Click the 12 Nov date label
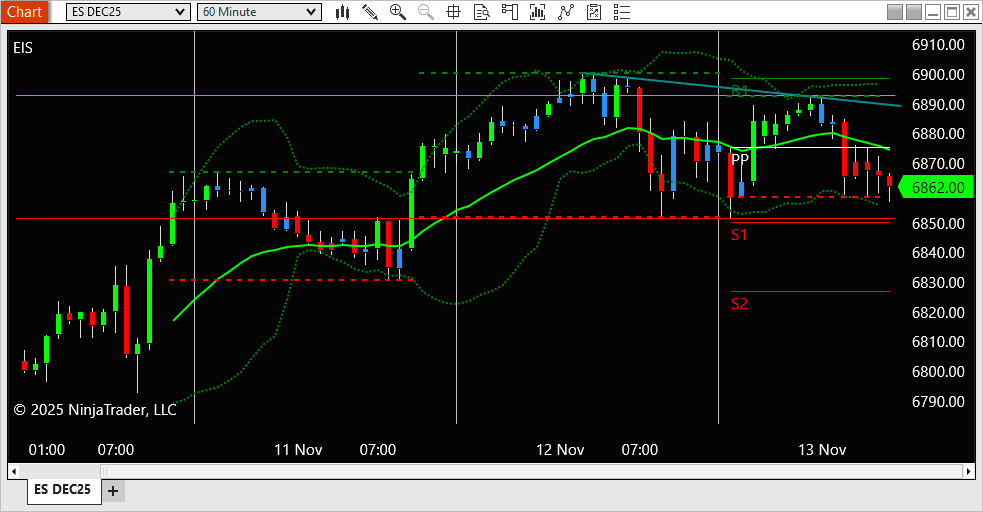Screen dimensions: 983x512 pos(560,450)
